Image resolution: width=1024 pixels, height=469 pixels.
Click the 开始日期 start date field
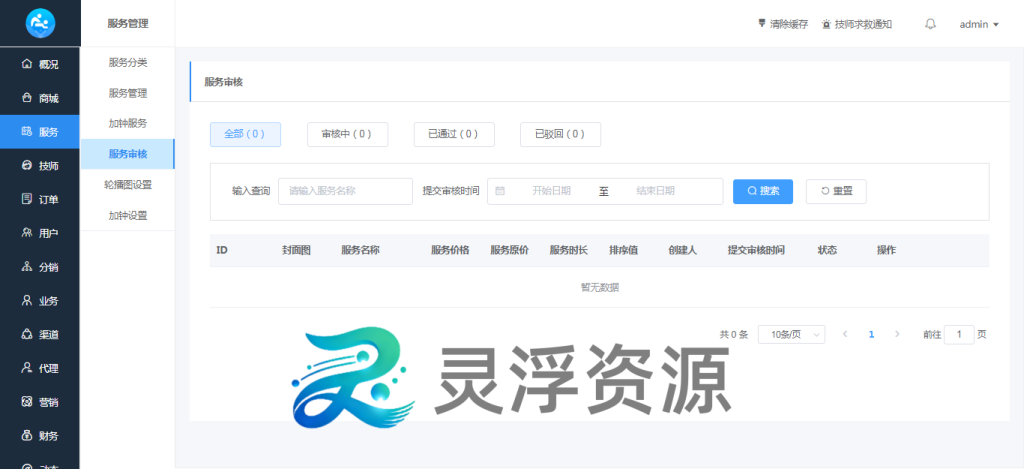pos(551,191)
